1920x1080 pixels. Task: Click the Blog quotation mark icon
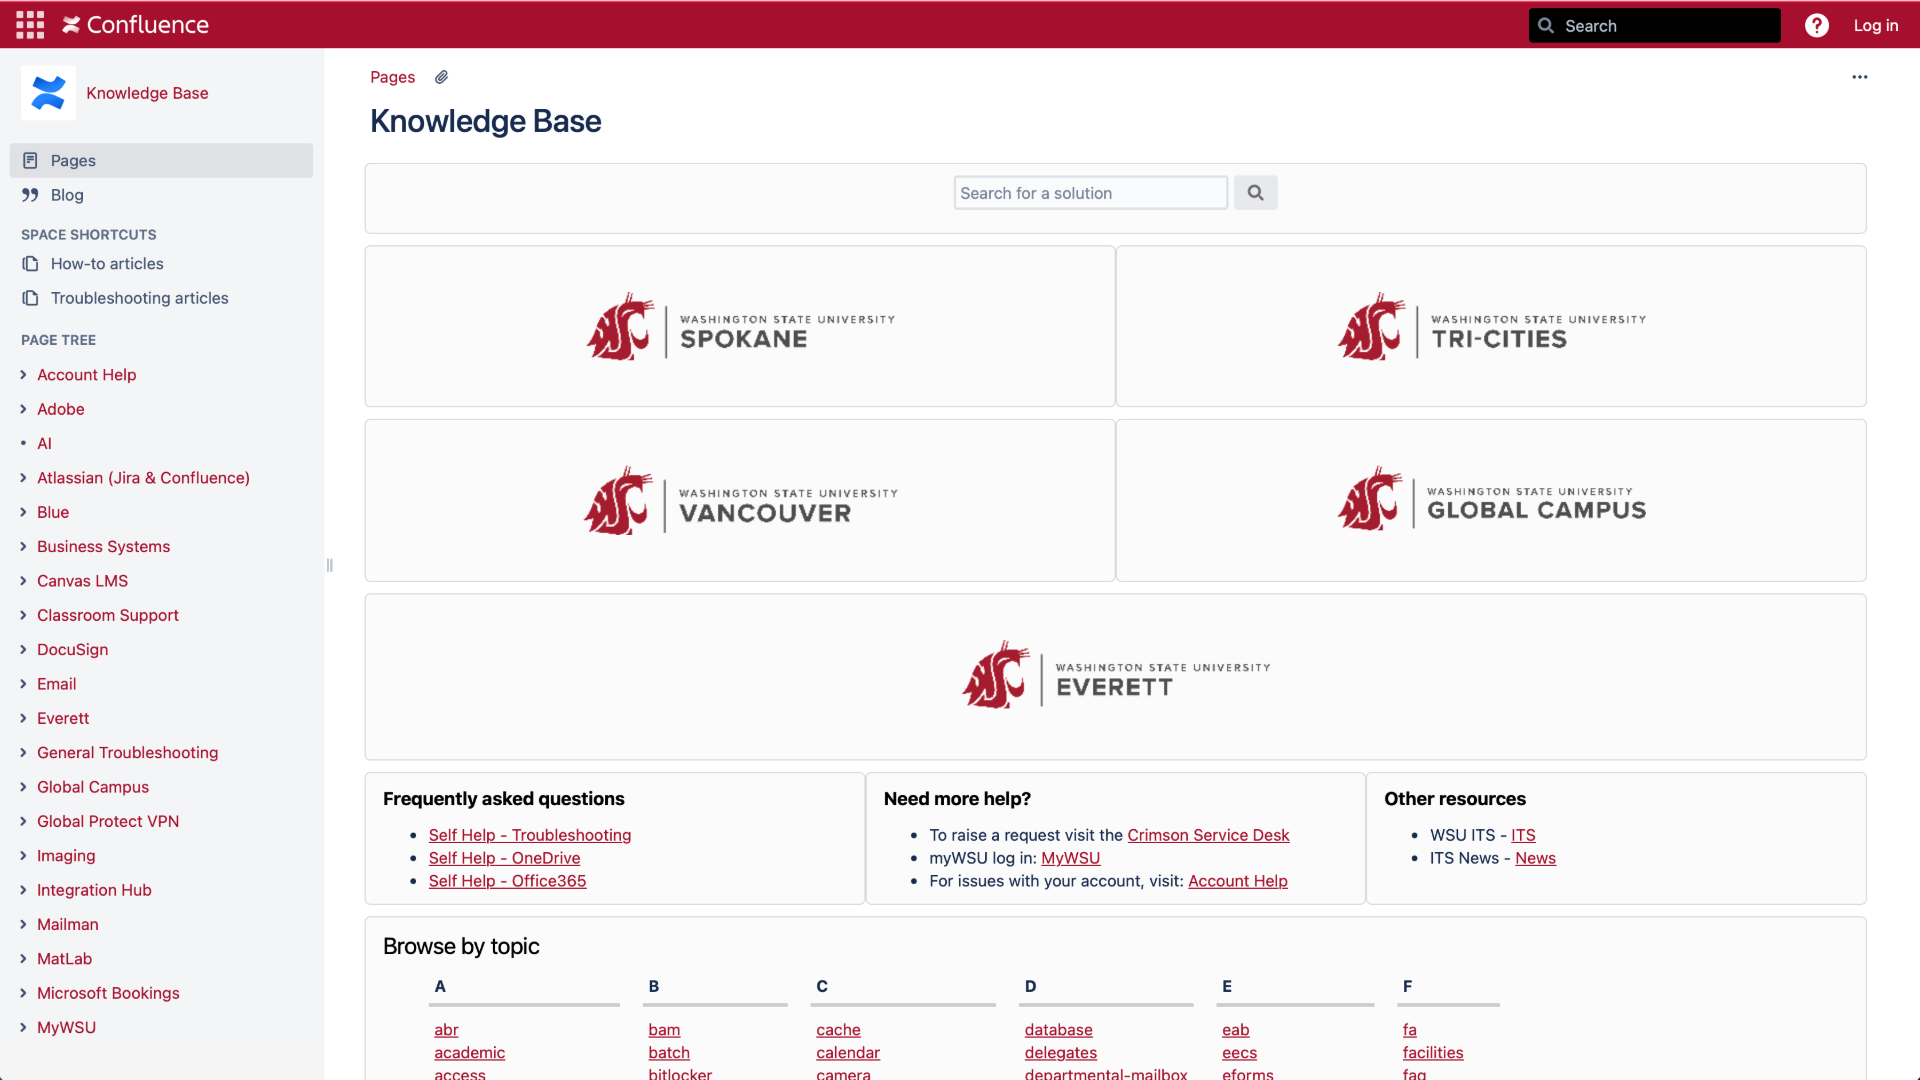coord(31,194)
